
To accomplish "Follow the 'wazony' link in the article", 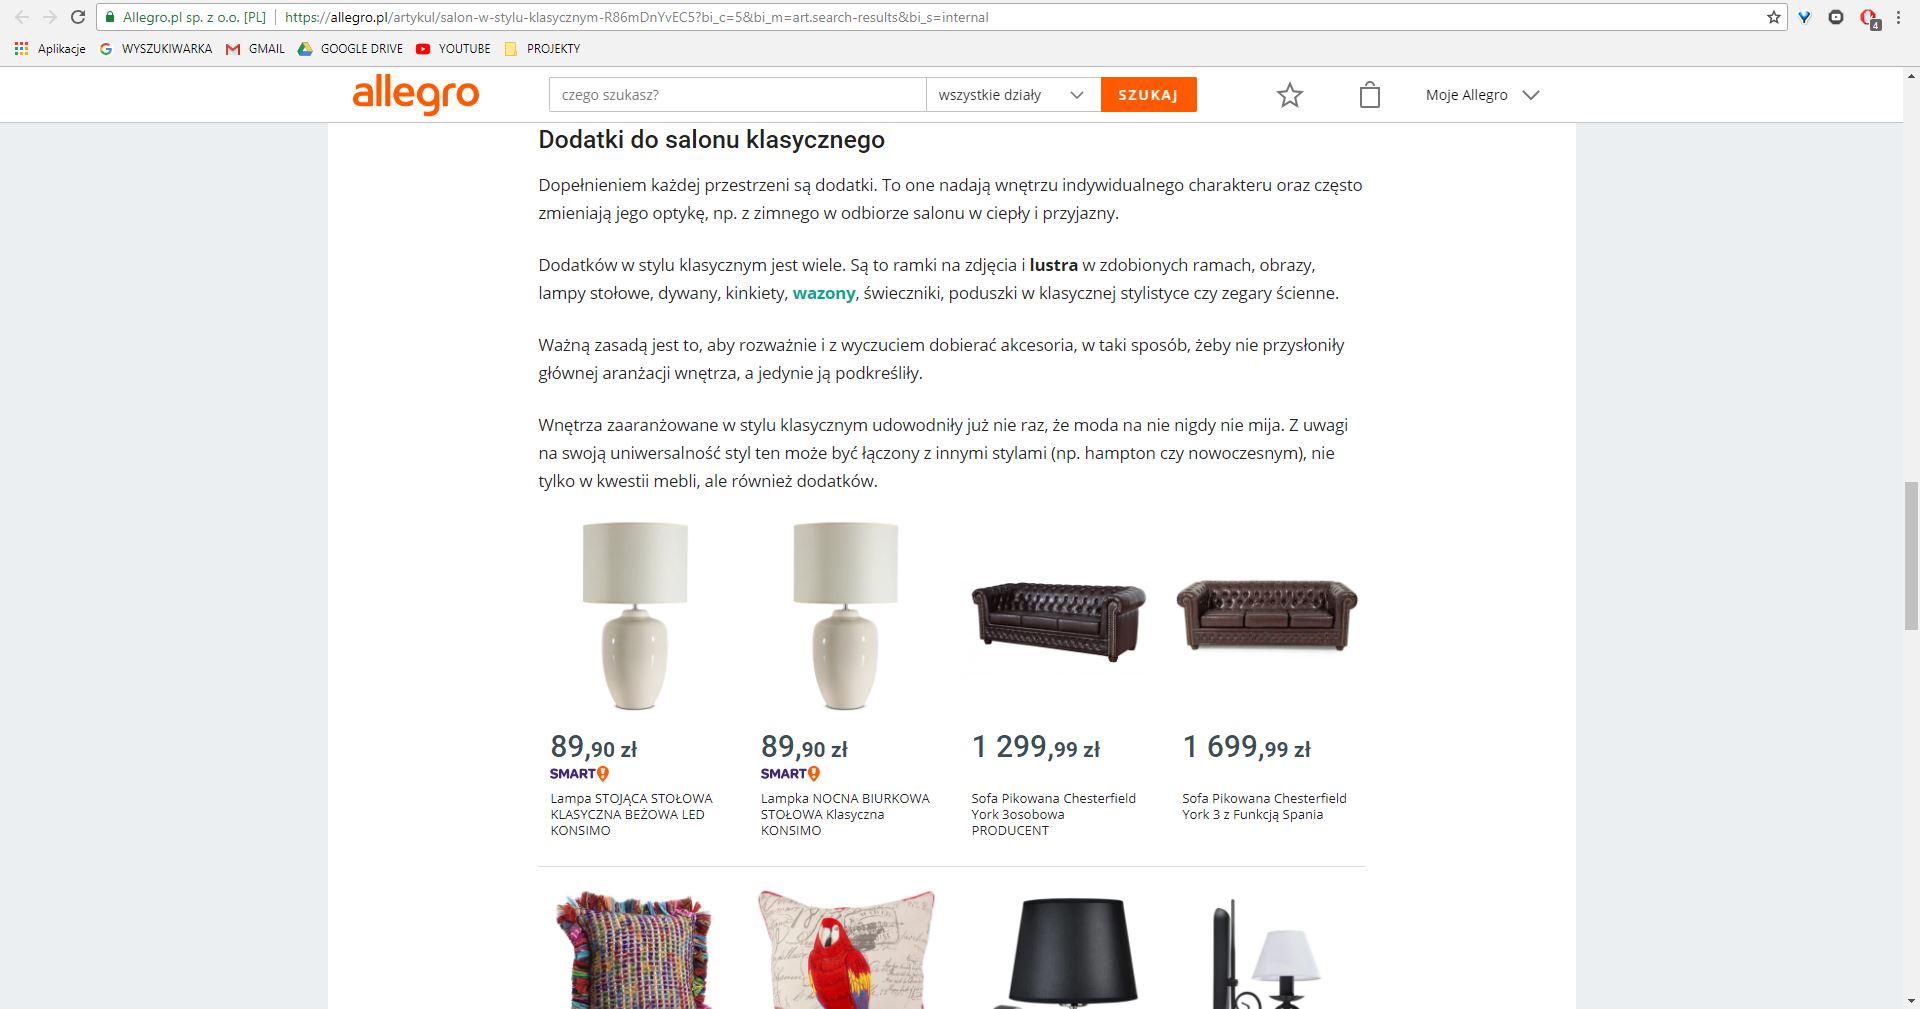I will pos(824,293).
